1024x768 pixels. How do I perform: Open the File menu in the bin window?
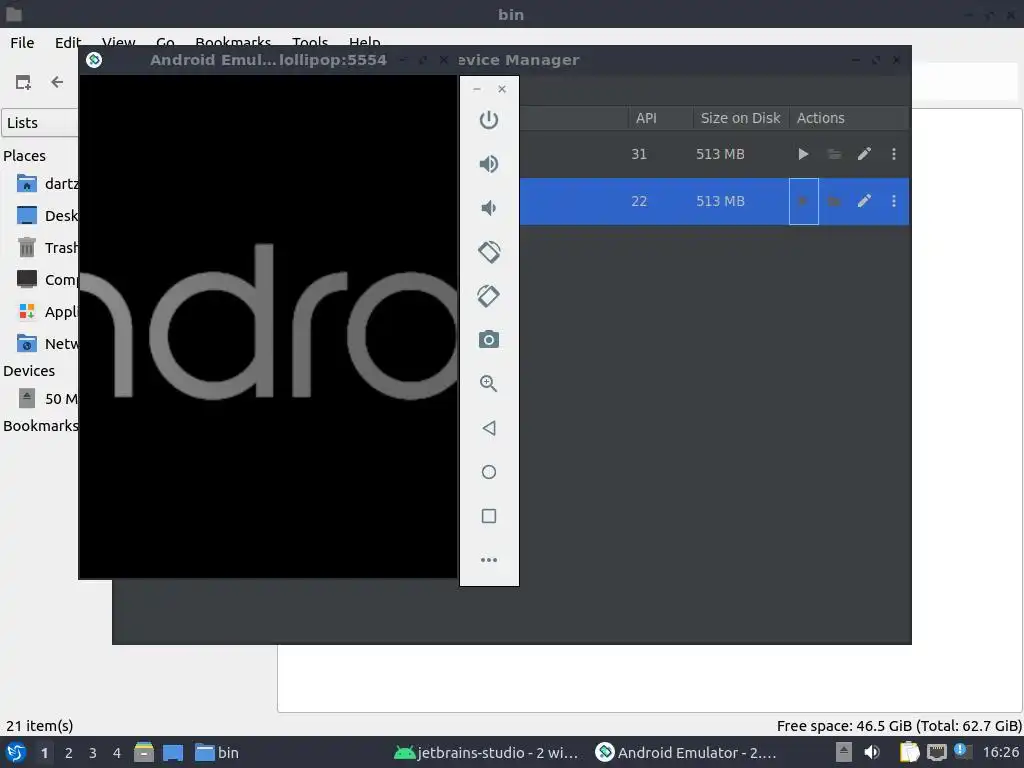click(x=22, y=42)
